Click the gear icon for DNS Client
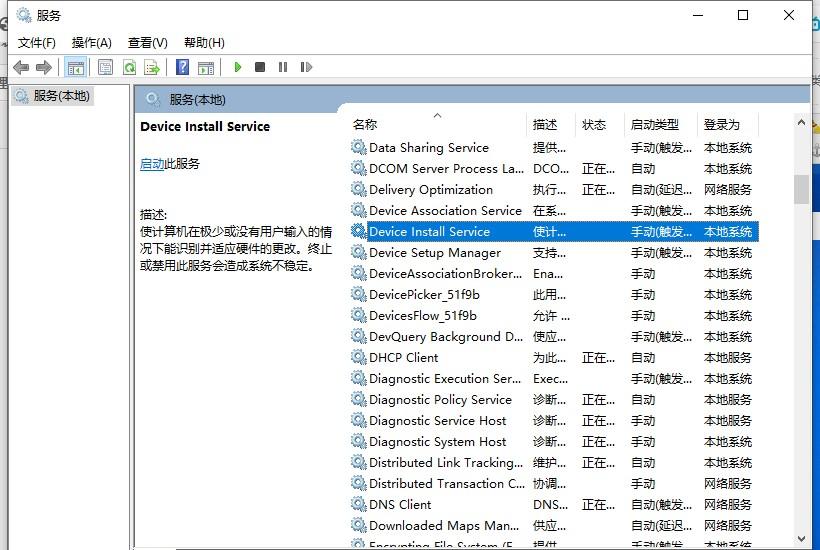 point(358,504)
